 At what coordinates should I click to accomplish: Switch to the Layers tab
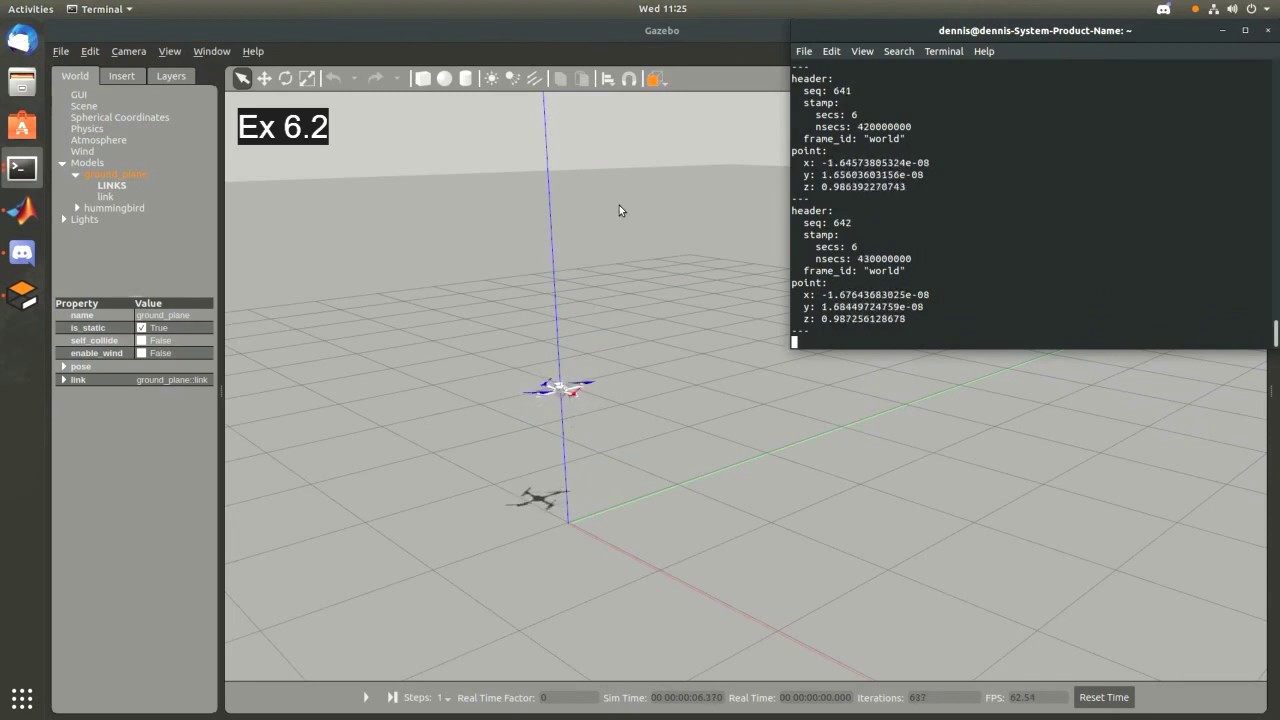pos(171,76)
